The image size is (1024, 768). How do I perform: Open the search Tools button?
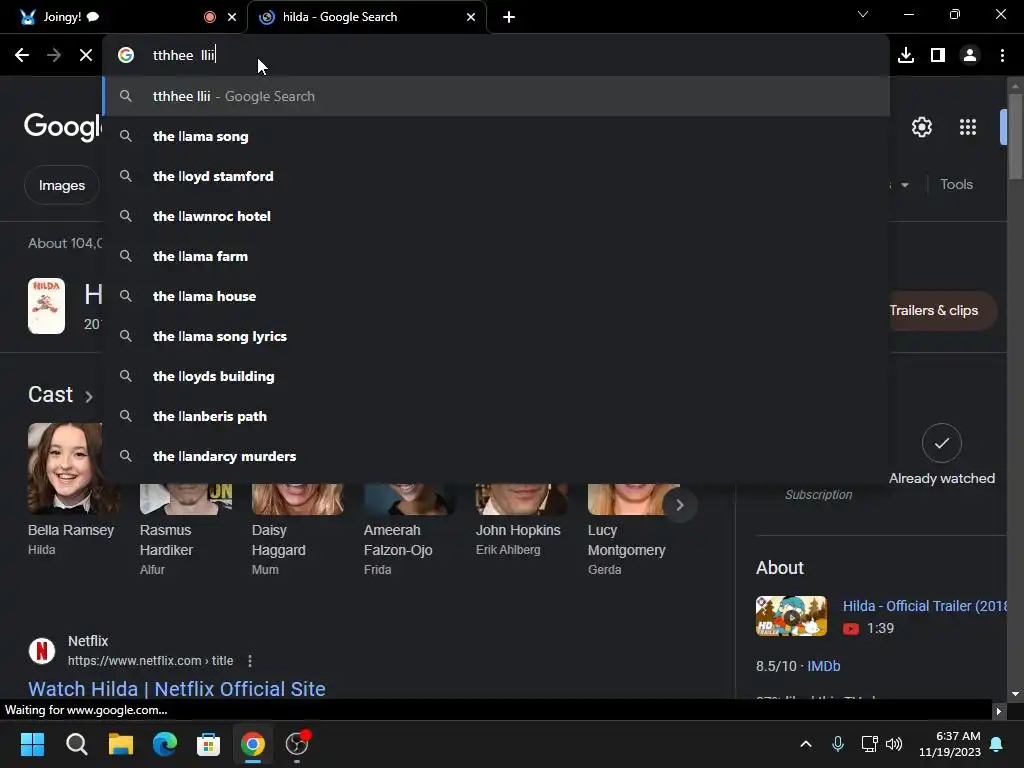click(956, 184)
